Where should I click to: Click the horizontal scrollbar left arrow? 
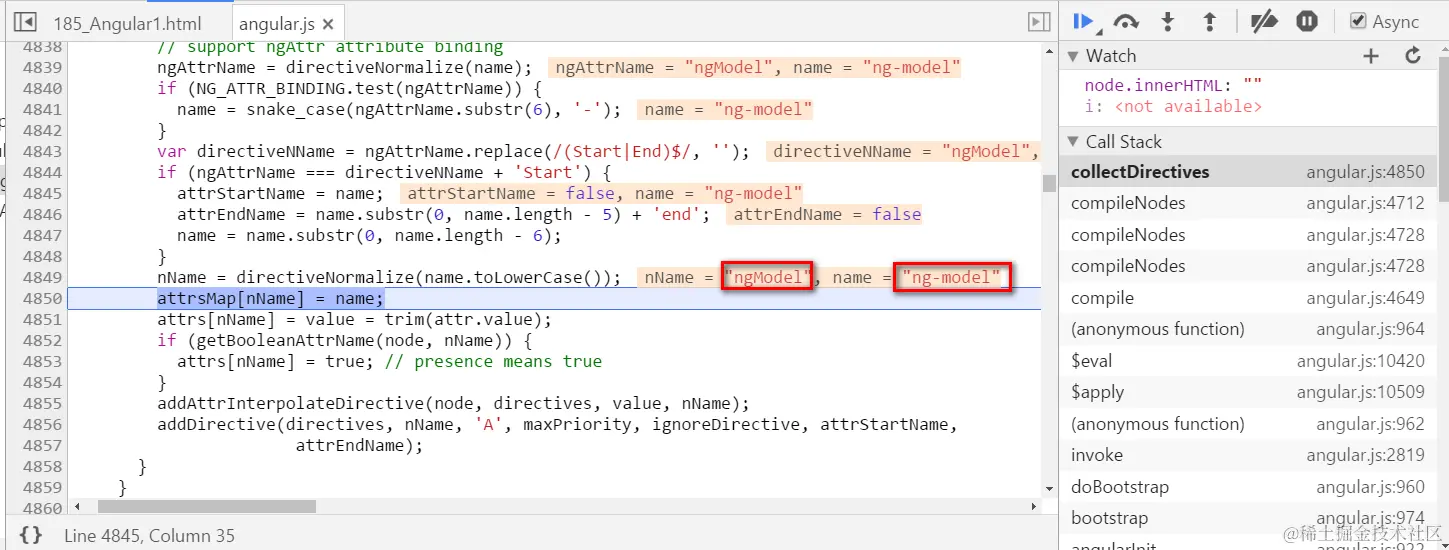(x=75, y=507)
